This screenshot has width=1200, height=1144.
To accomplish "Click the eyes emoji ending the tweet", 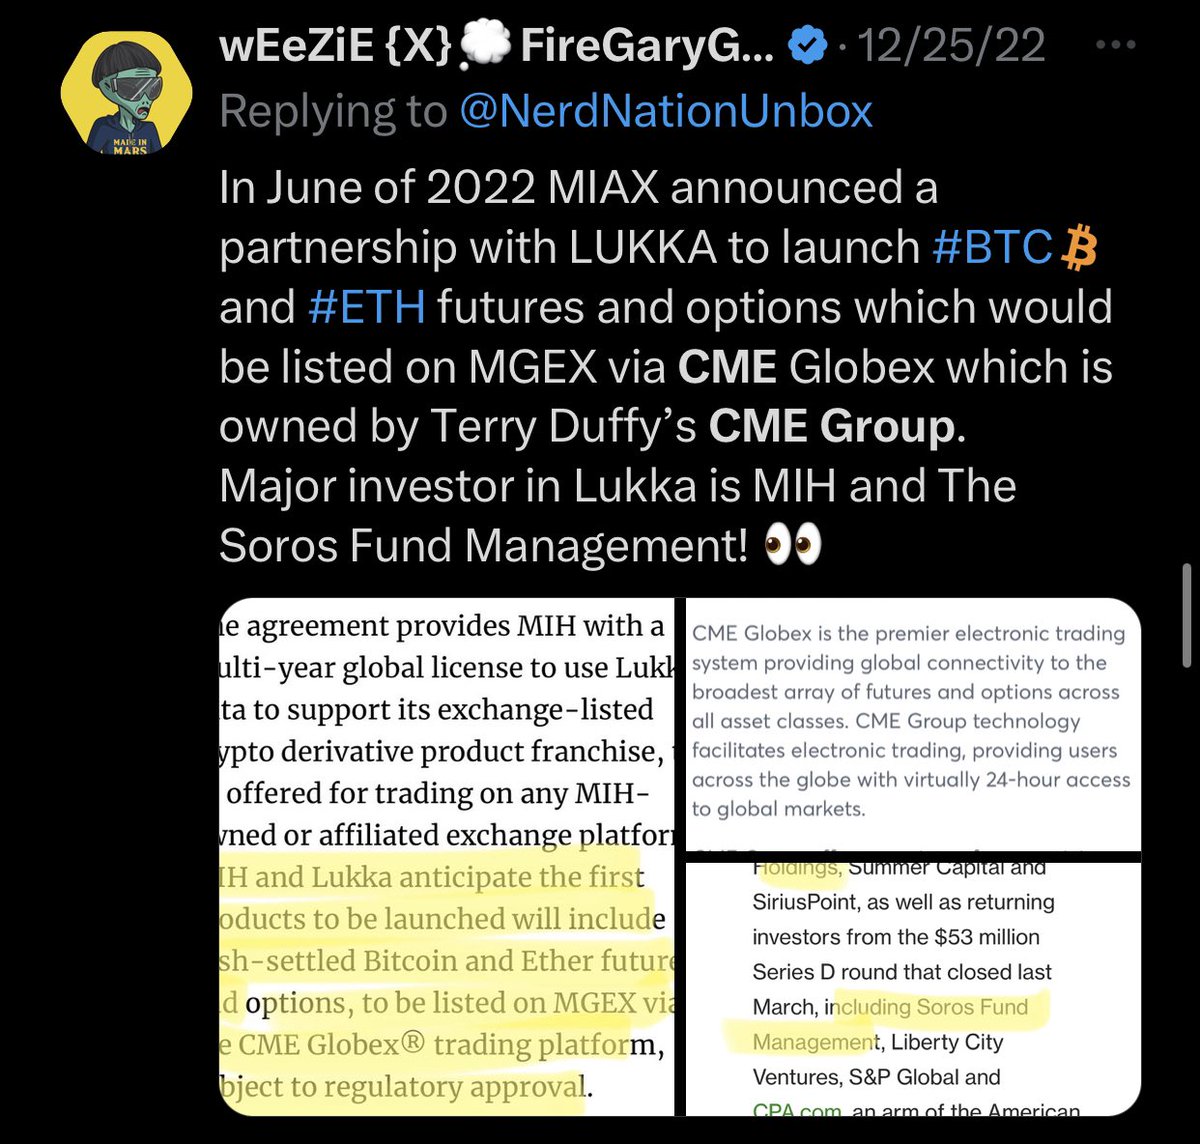I will point(792,546).
